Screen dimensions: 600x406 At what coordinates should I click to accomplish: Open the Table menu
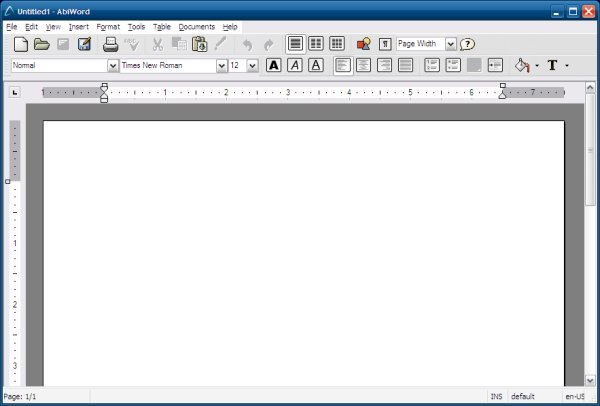pos(162,27)
